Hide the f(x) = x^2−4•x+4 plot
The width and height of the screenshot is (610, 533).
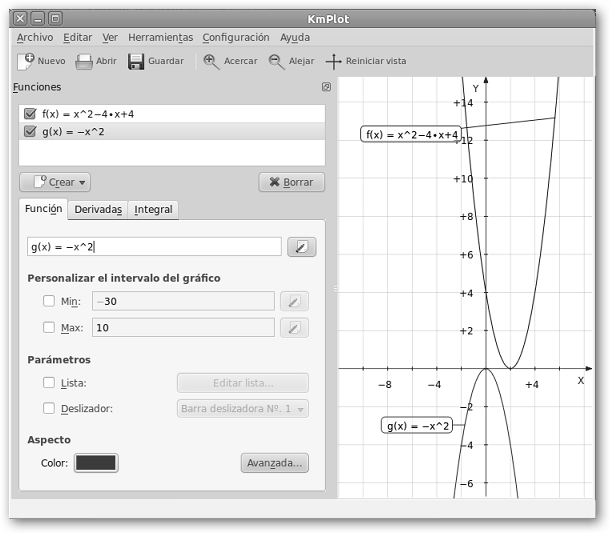pyautogui.click(x=30, y=114)
